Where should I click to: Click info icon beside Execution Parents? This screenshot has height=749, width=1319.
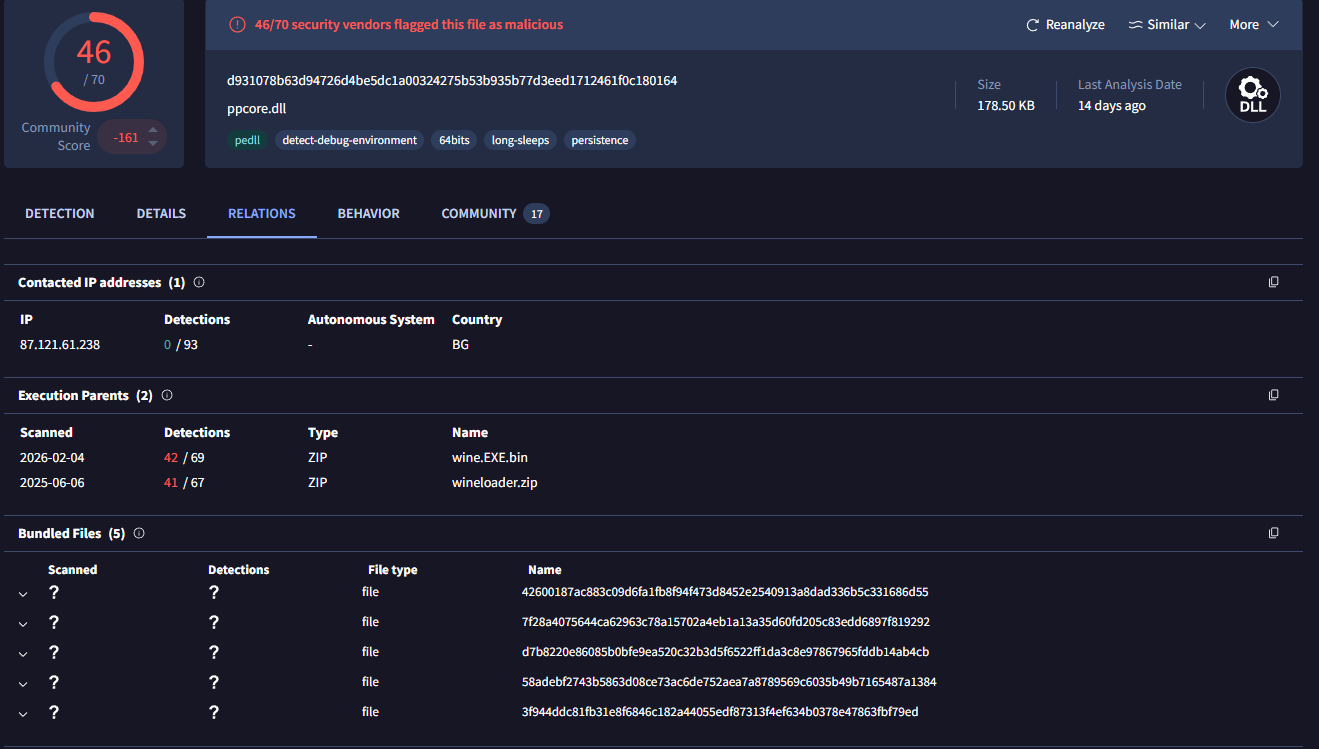pyautogui.click(x=167, y=396)
